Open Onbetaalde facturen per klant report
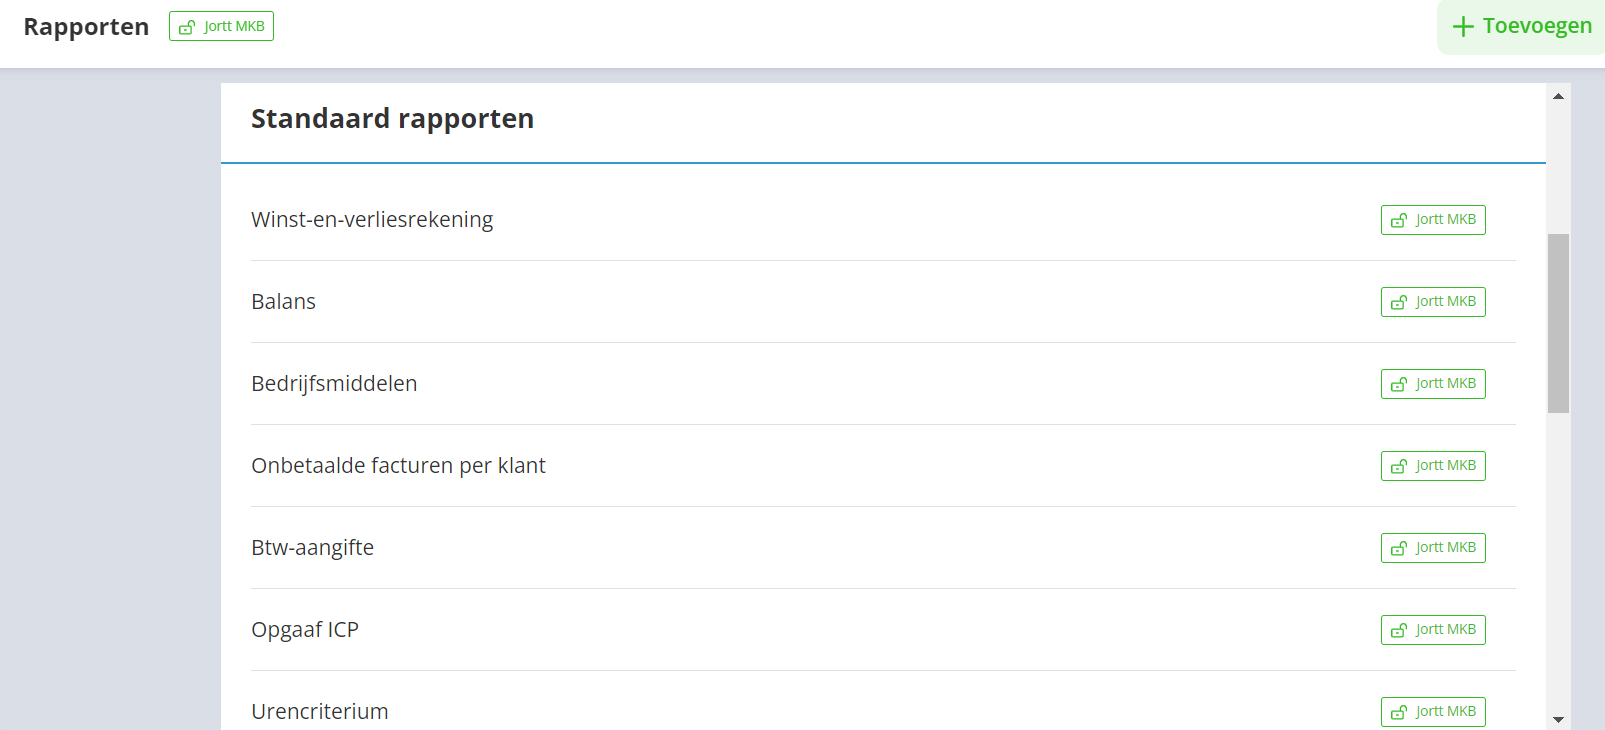Viewport: 1605px width, 730px height. click(398, 466)
